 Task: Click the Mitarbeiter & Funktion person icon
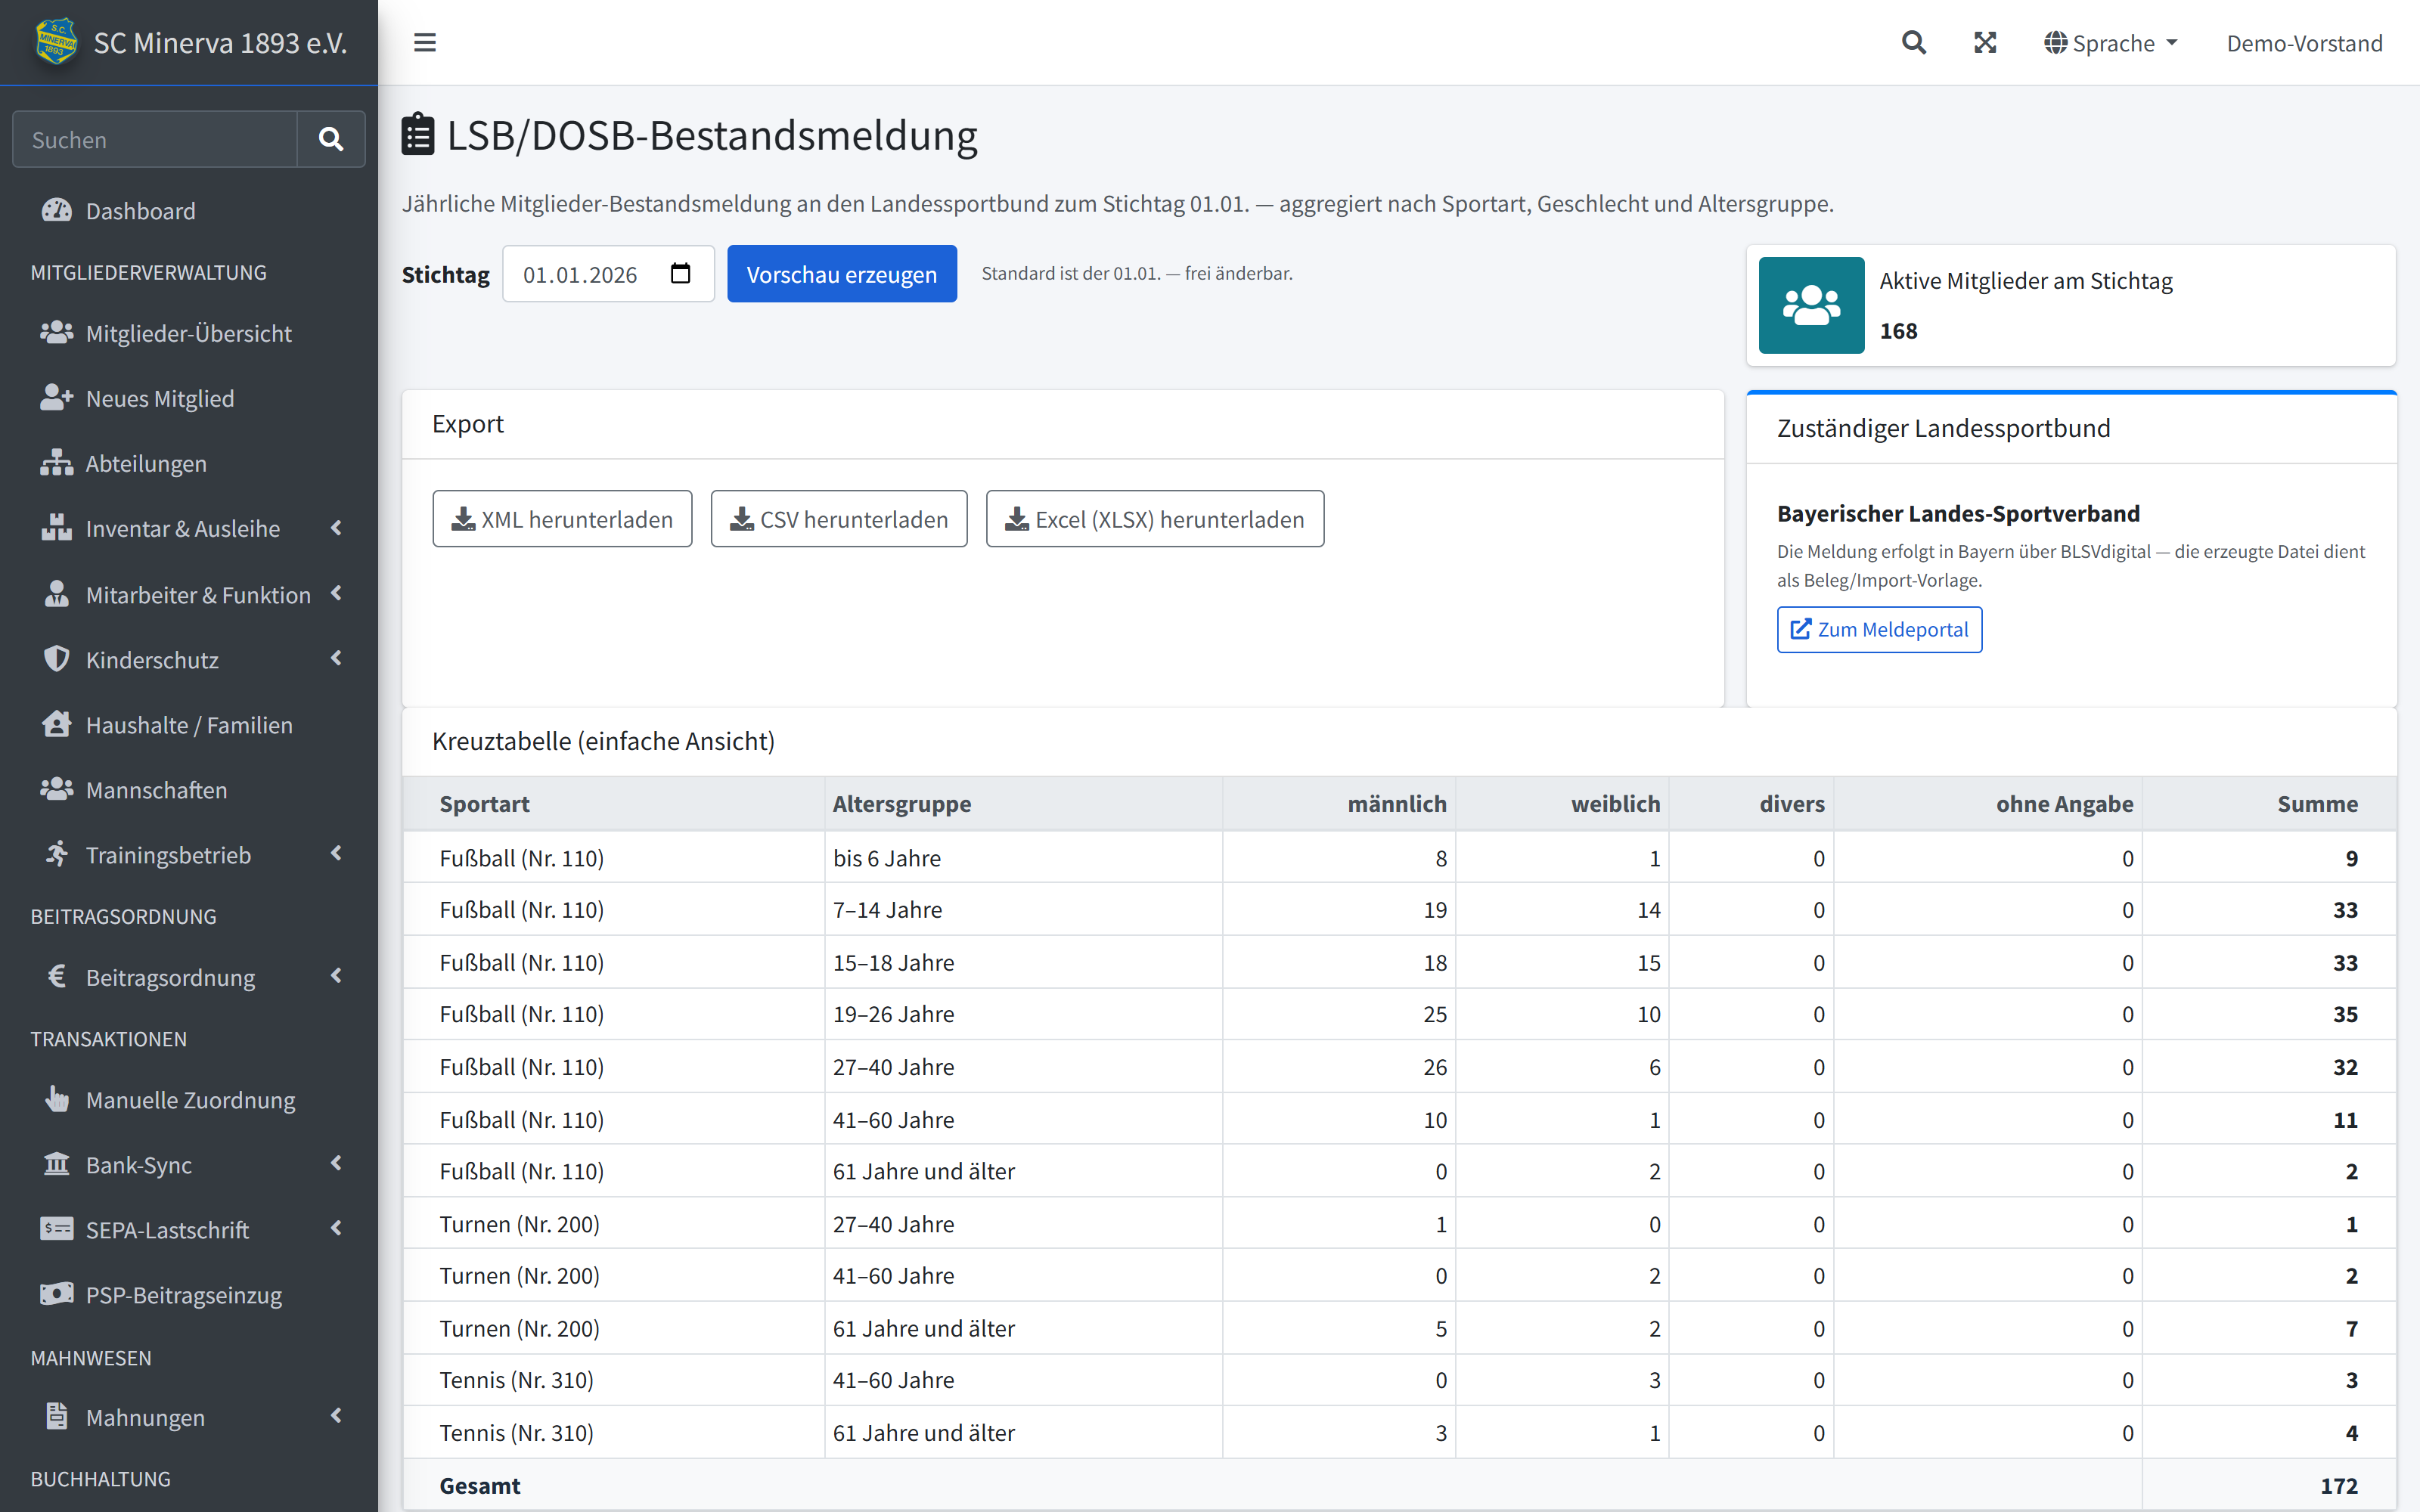point(57,593)
